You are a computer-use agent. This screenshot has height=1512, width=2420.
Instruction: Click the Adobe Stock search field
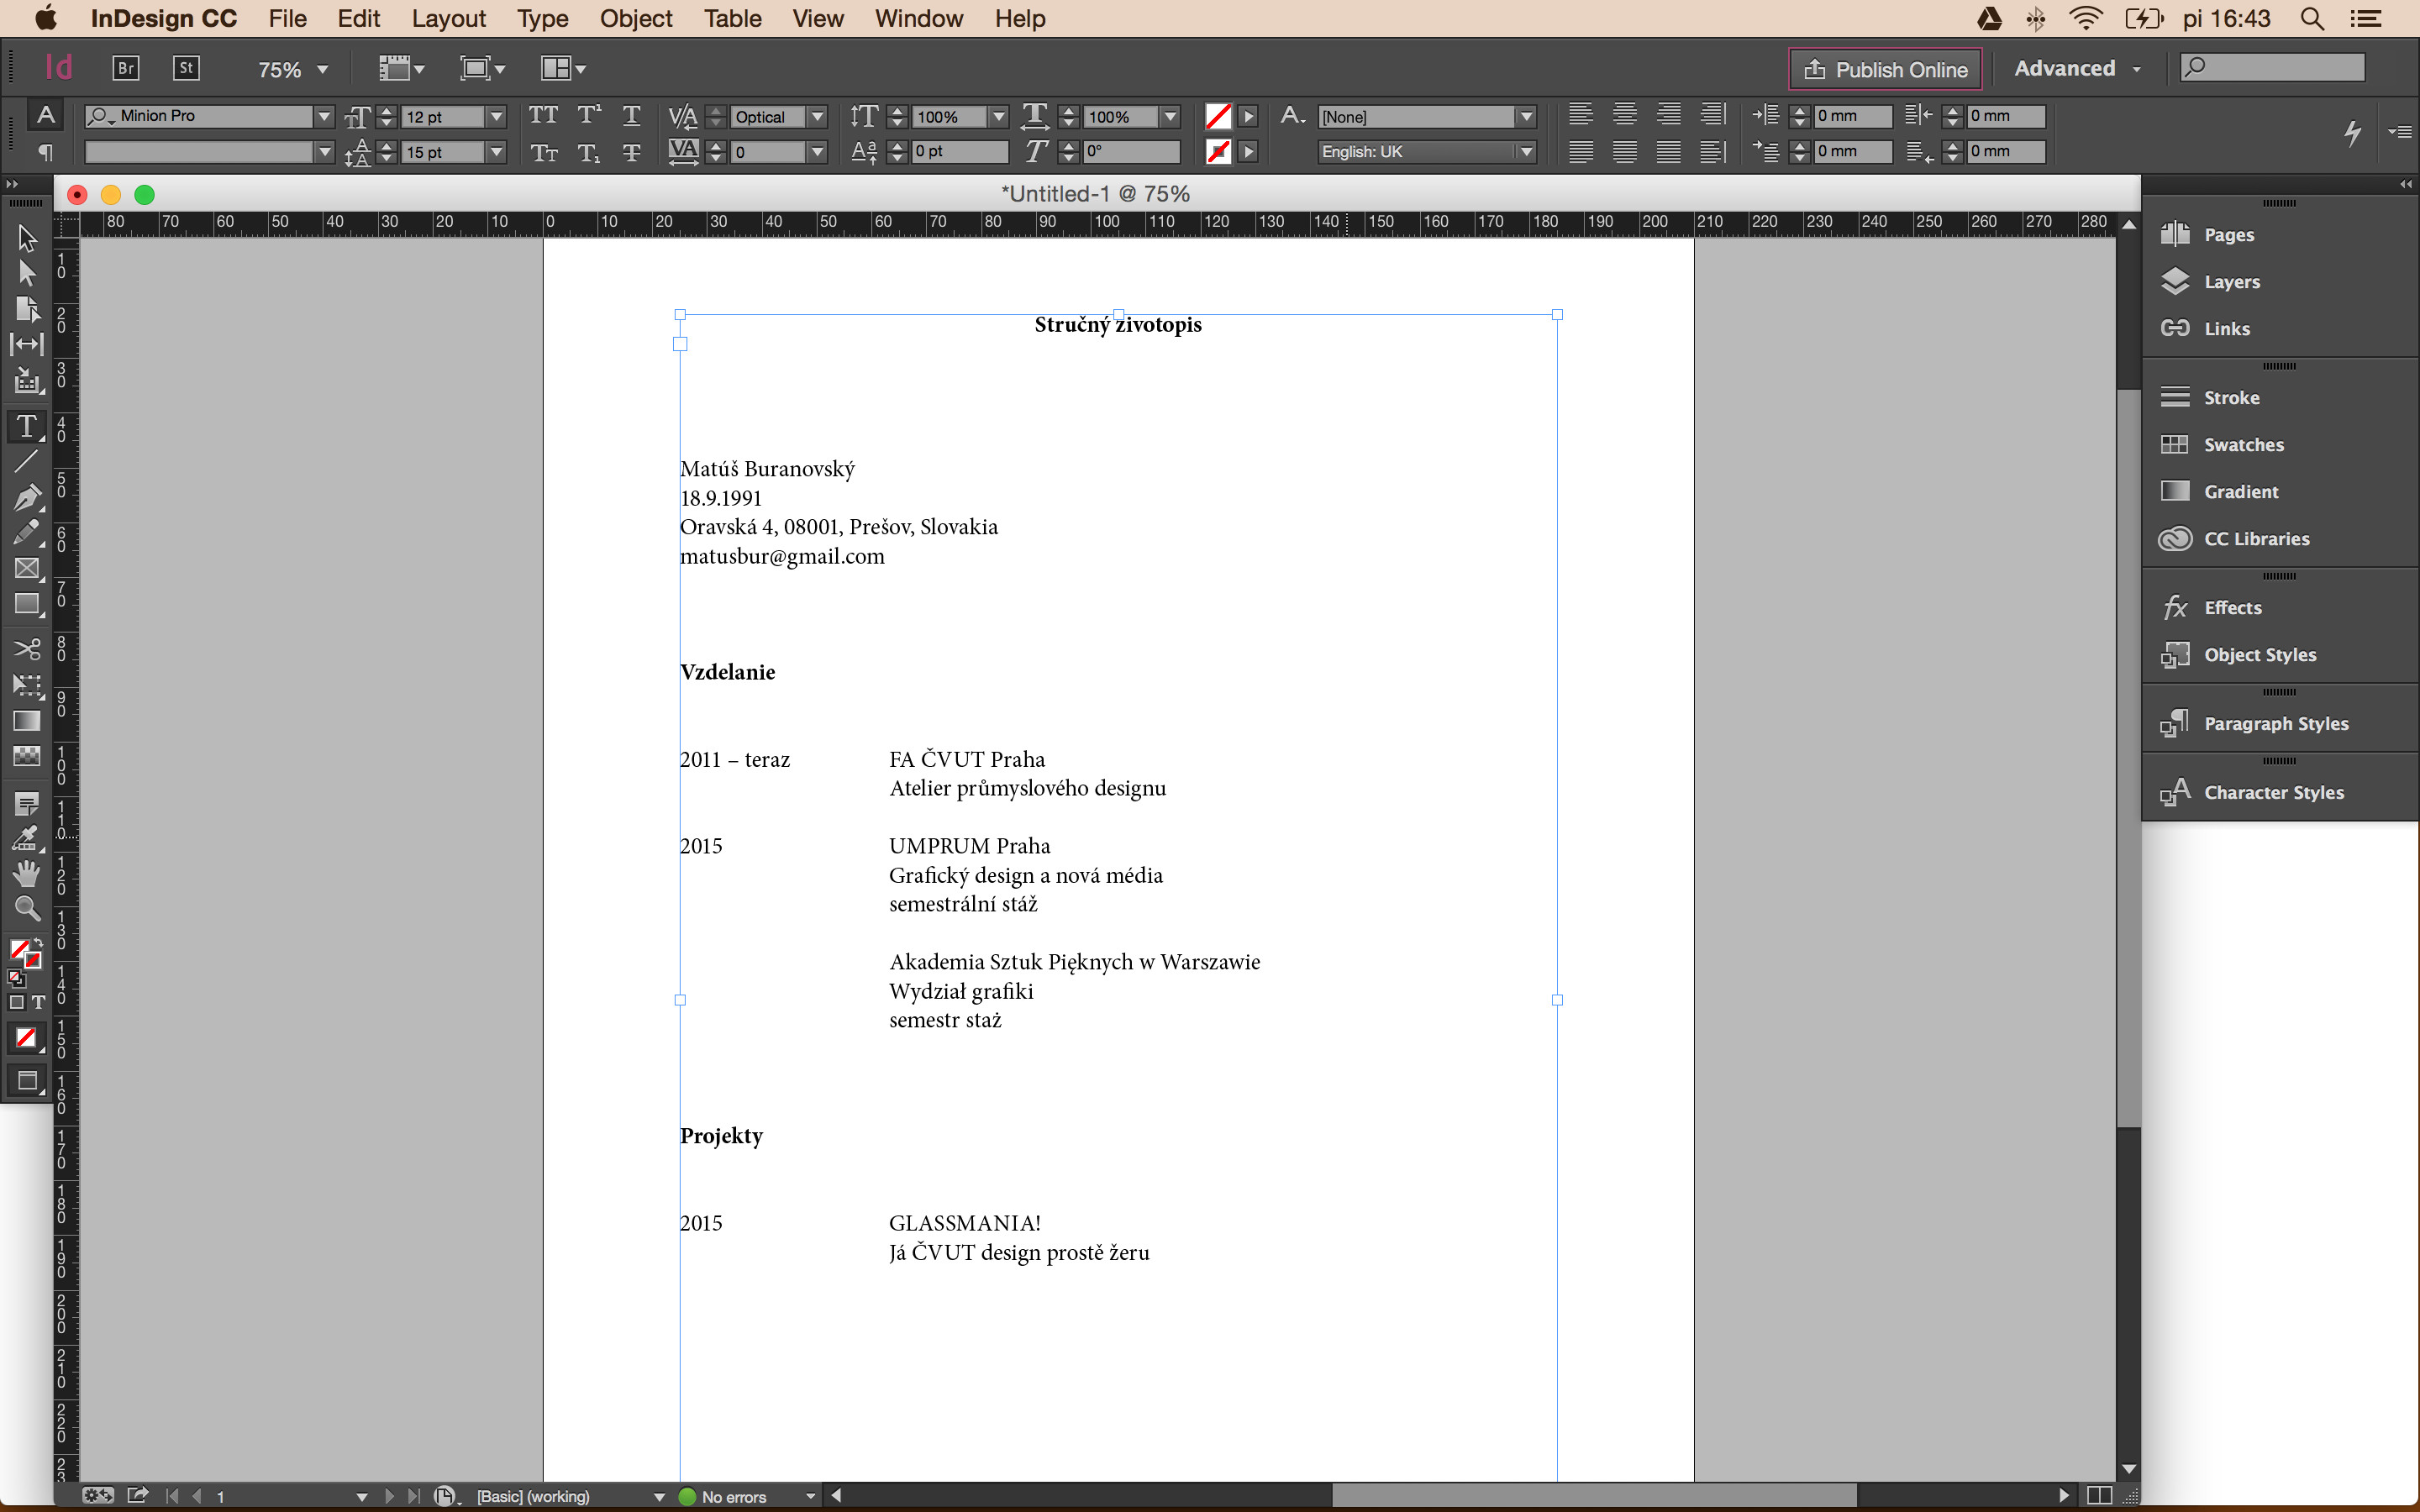pyautogui.click(x=2272, y=68)
